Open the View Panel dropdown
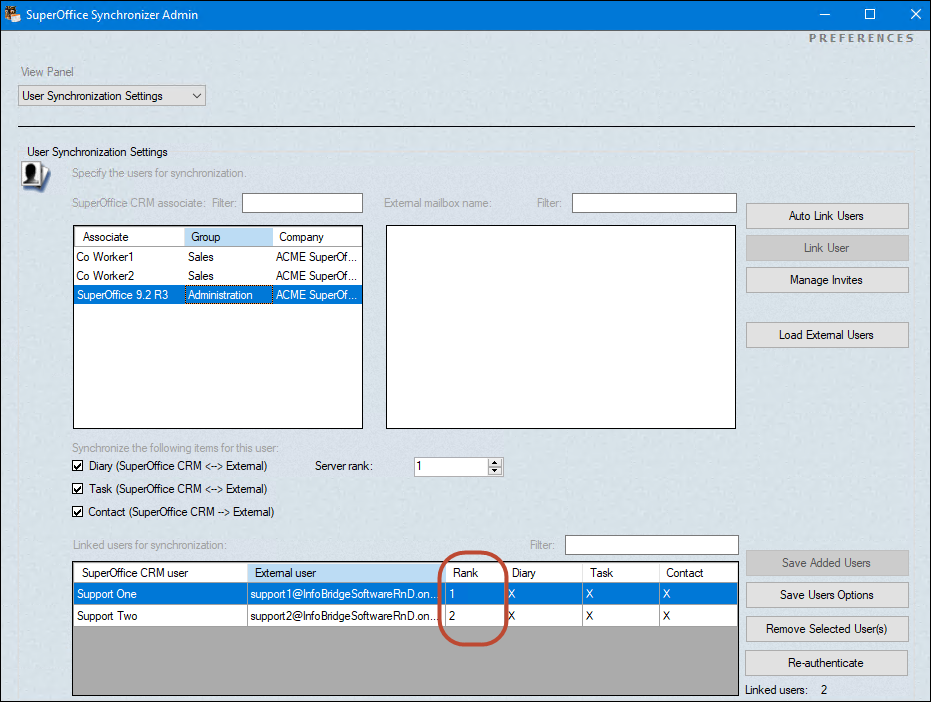931x702 pixels. (112, 96)
